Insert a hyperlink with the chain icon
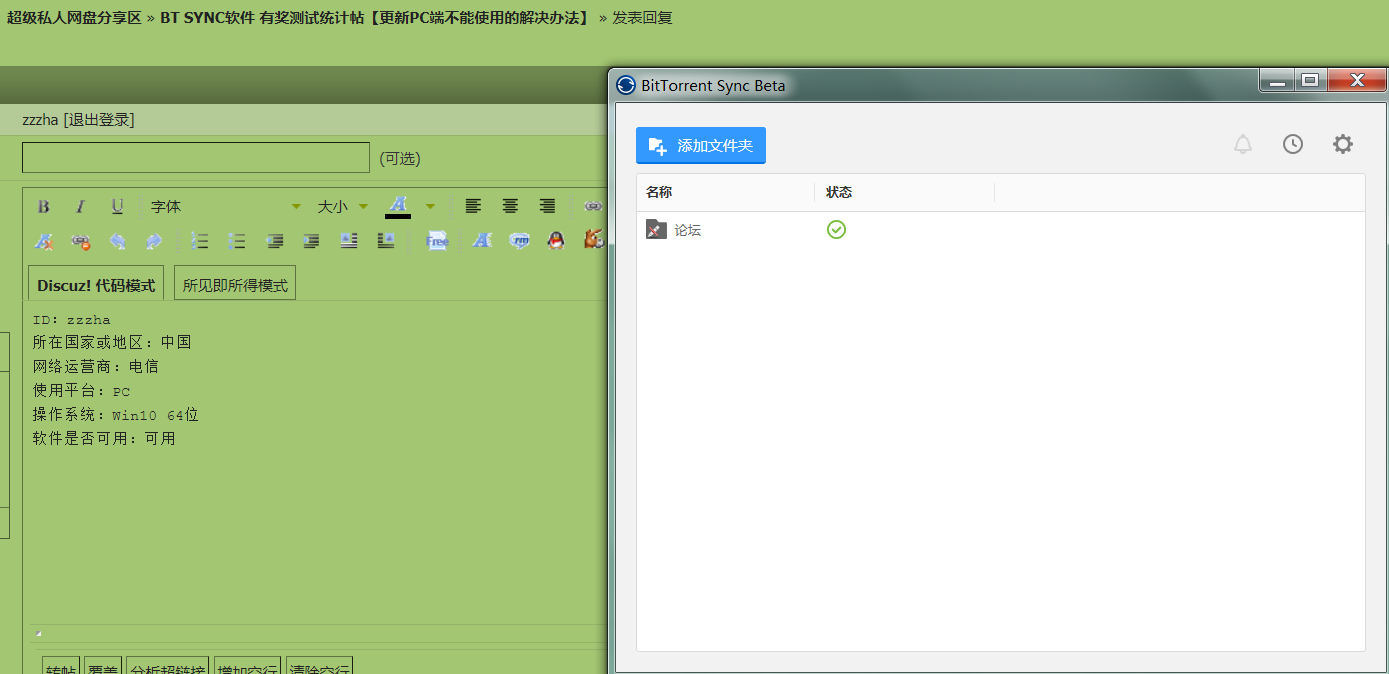The width and height of the screenshot is (1389, 674). click(593, 207)
